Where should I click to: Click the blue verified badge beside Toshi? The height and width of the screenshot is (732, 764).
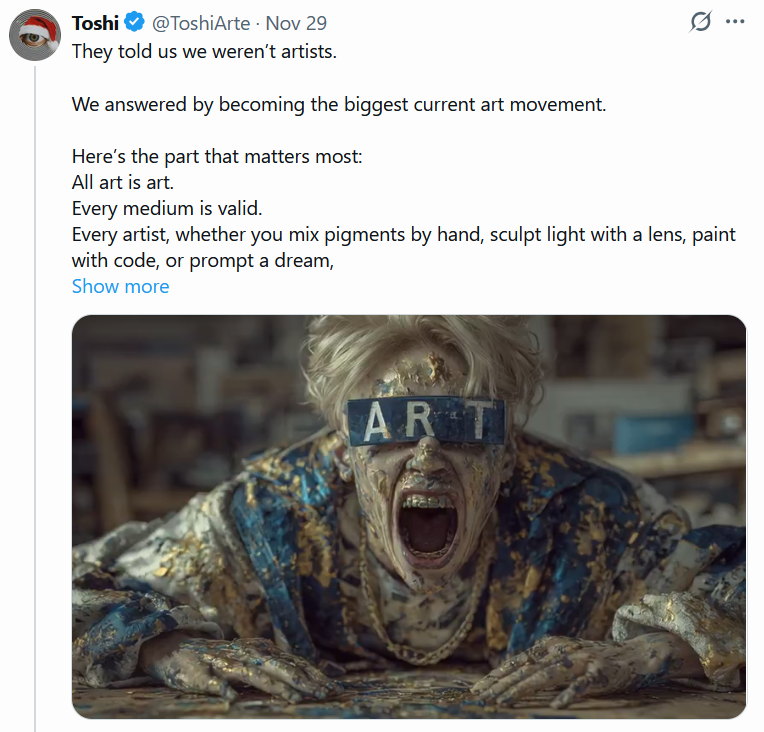click(x=136, y=23)
